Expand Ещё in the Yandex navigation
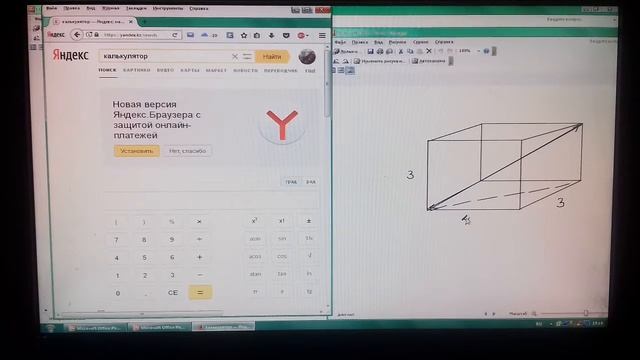The image size is (640, 360). (x=310, y=71)
